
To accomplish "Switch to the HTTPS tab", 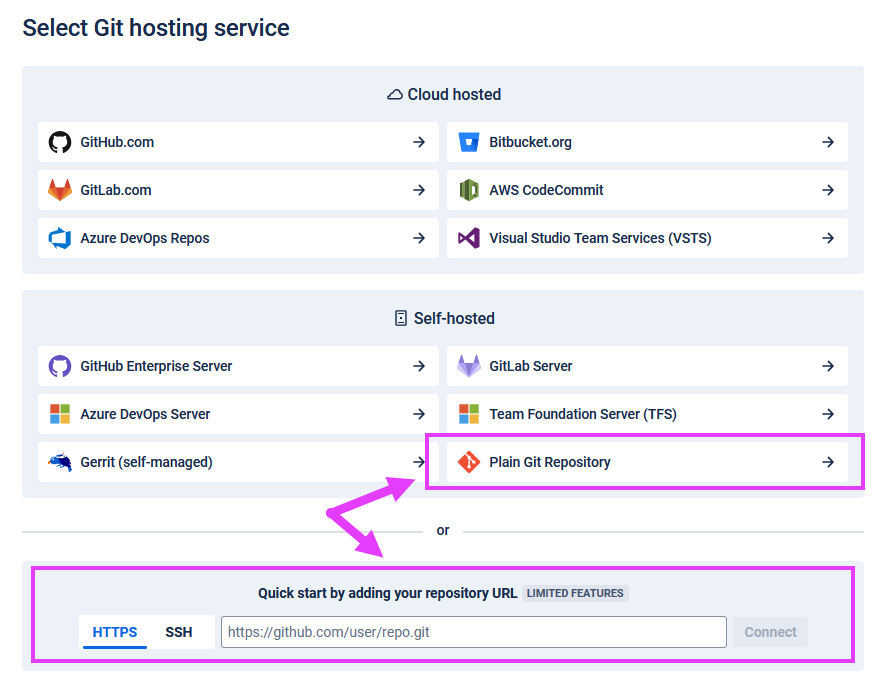I will (115, 632).
